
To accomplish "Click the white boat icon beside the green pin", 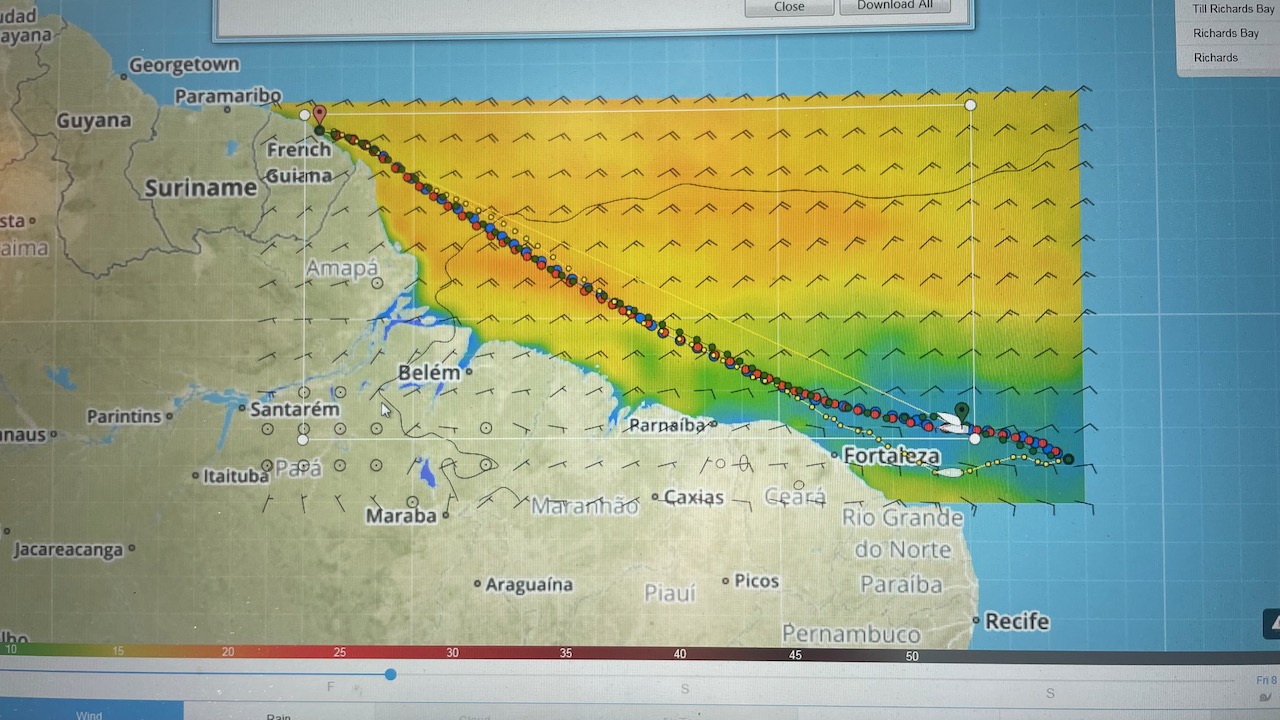I will pos(948,424).
